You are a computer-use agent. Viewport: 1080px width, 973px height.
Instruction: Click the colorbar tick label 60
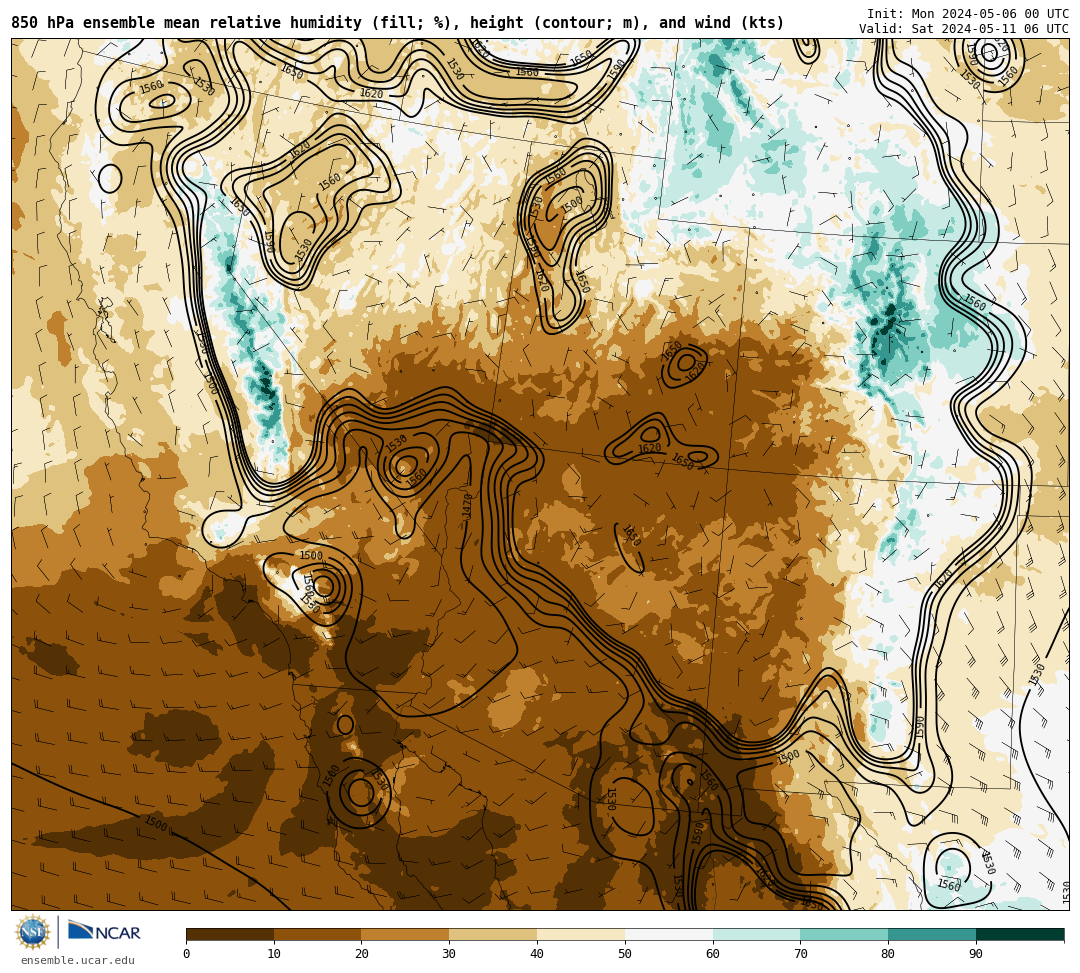pyautogui.click(x=713, y=954)
